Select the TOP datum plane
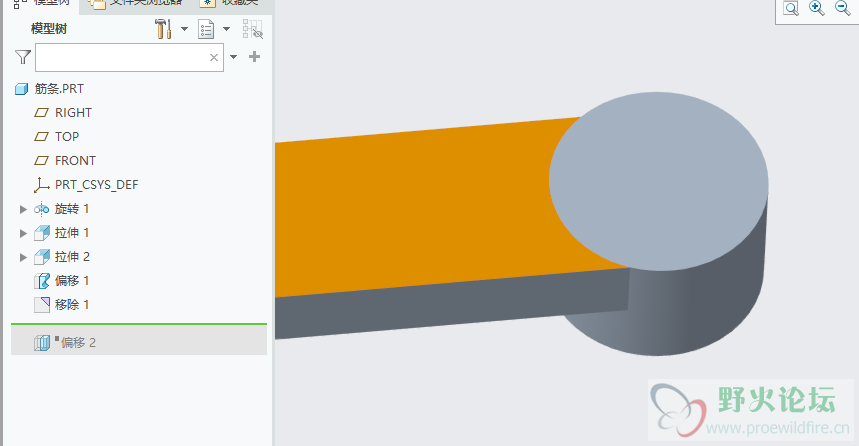 coord(67,136)
